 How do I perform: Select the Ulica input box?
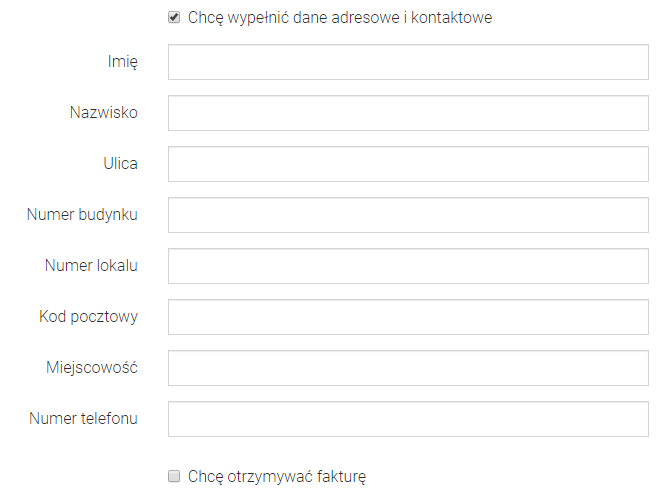408,164
